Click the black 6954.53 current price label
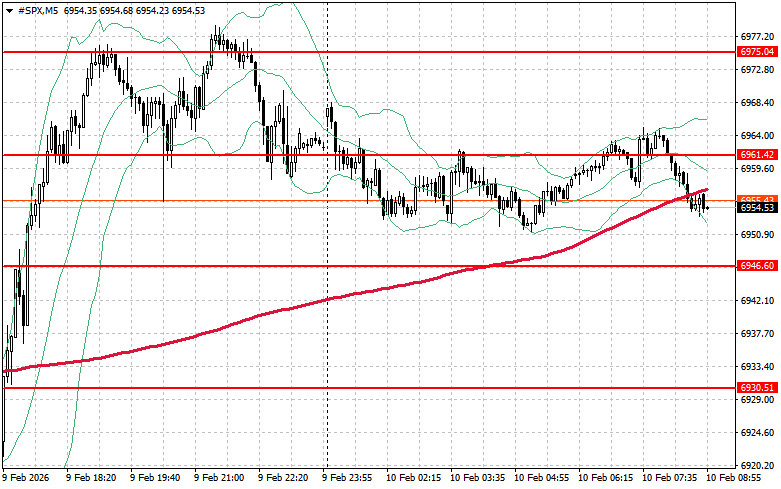The height and width of the screenshot is (489, 781). 756,207
